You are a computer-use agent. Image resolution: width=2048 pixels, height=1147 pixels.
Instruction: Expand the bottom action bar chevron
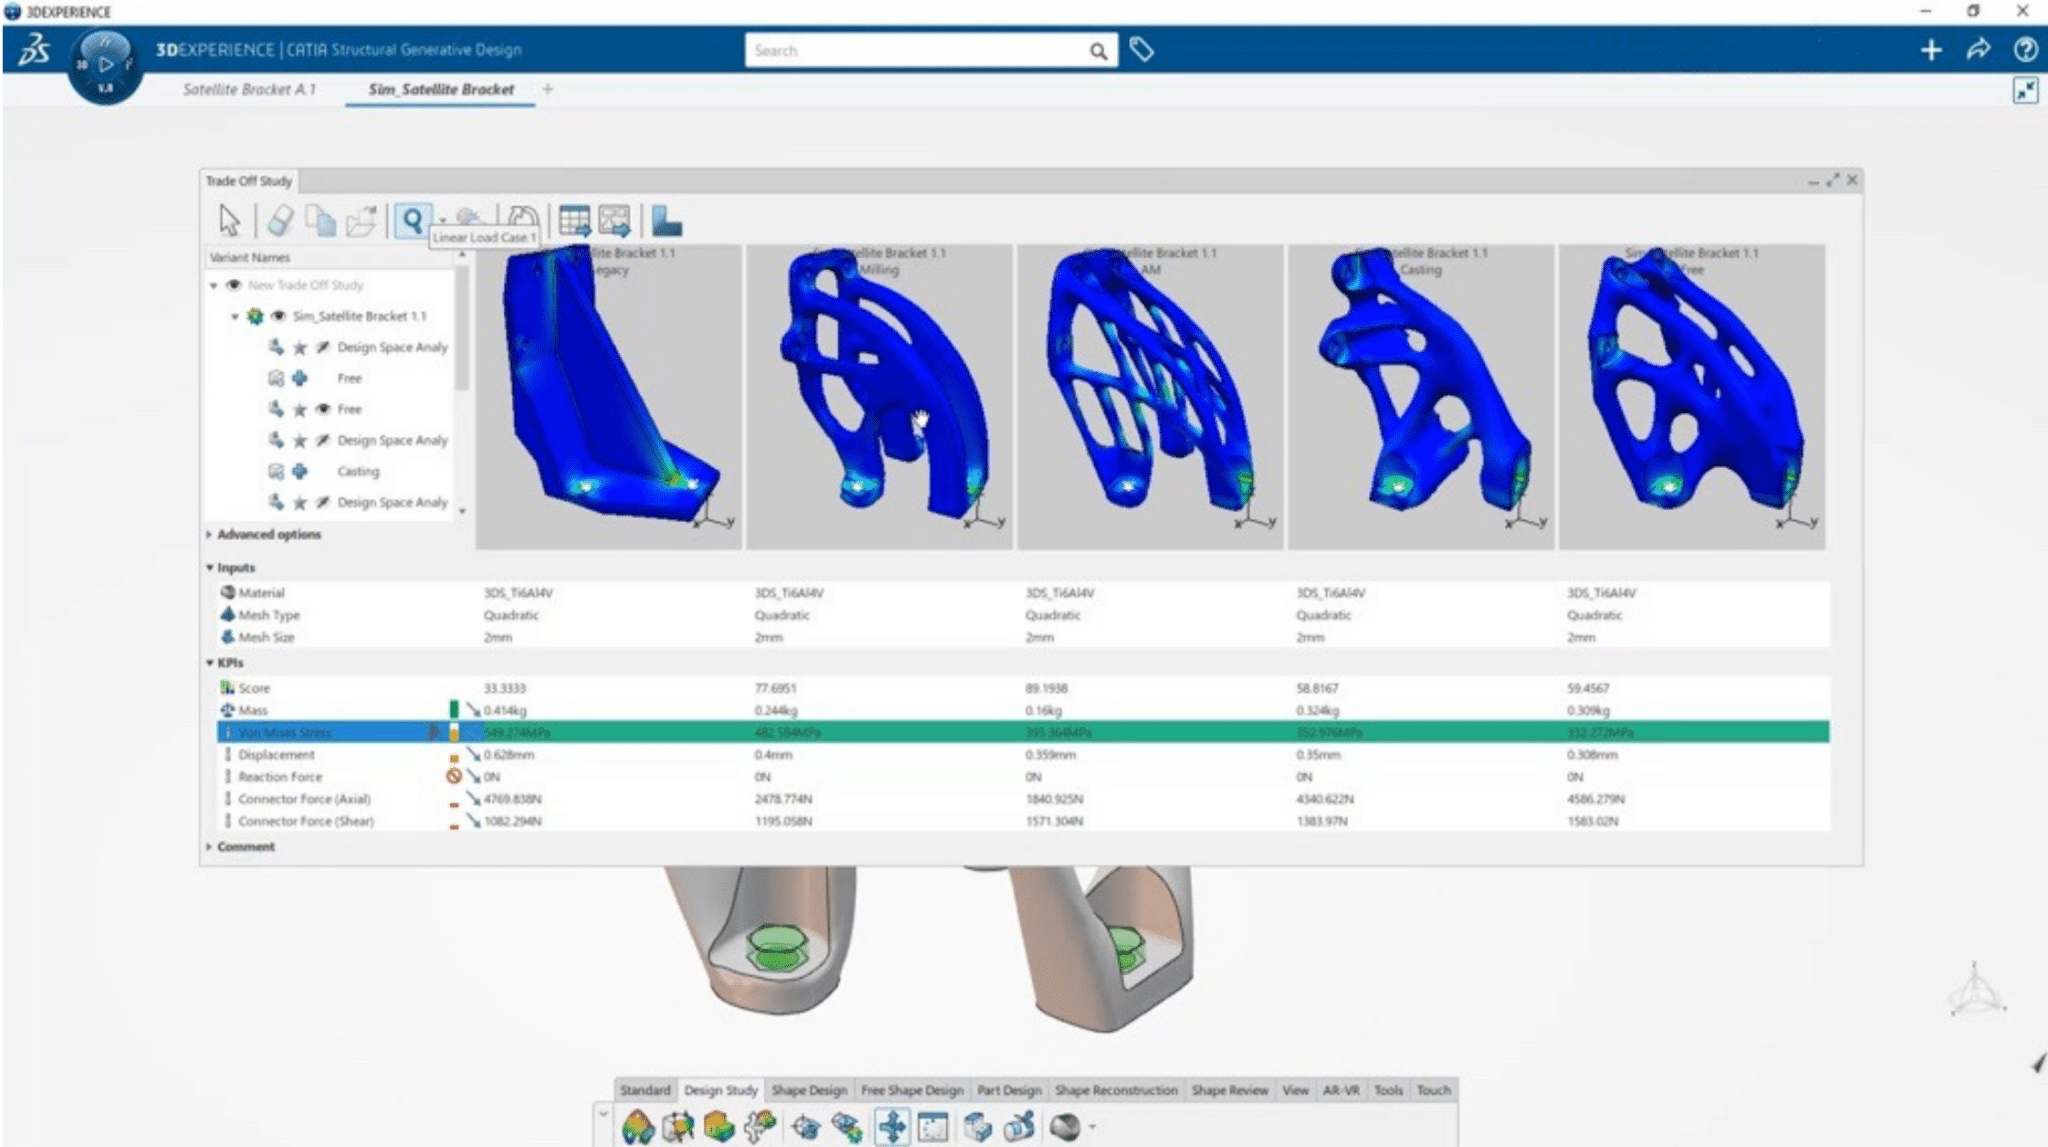[603, 1115]
